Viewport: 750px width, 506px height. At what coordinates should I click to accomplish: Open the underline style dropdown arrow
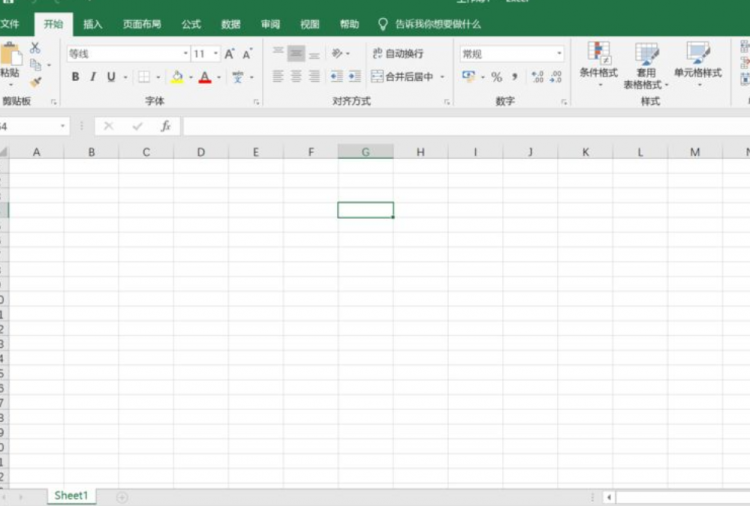125,77
